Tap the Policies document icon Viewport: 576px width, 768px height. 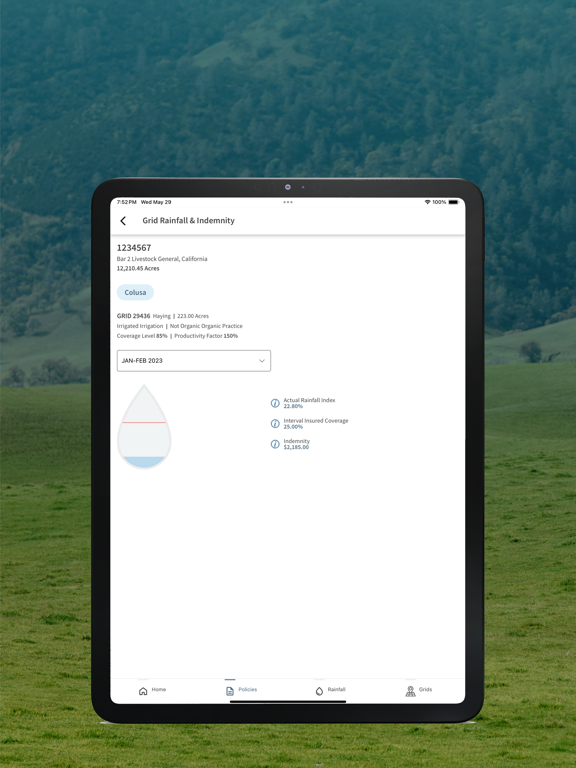(x=230, y=691)
